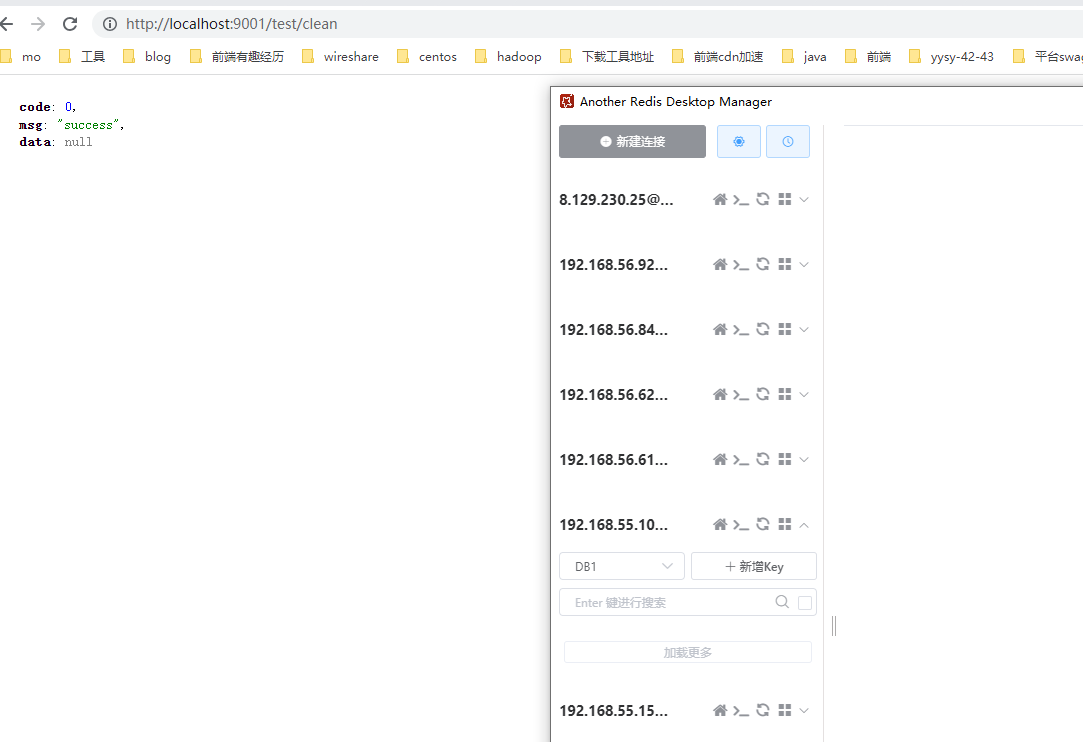Refresh the 192.168.56.84 connection
The width and height of the screenshot is (1083, 742).
point(763,329)
